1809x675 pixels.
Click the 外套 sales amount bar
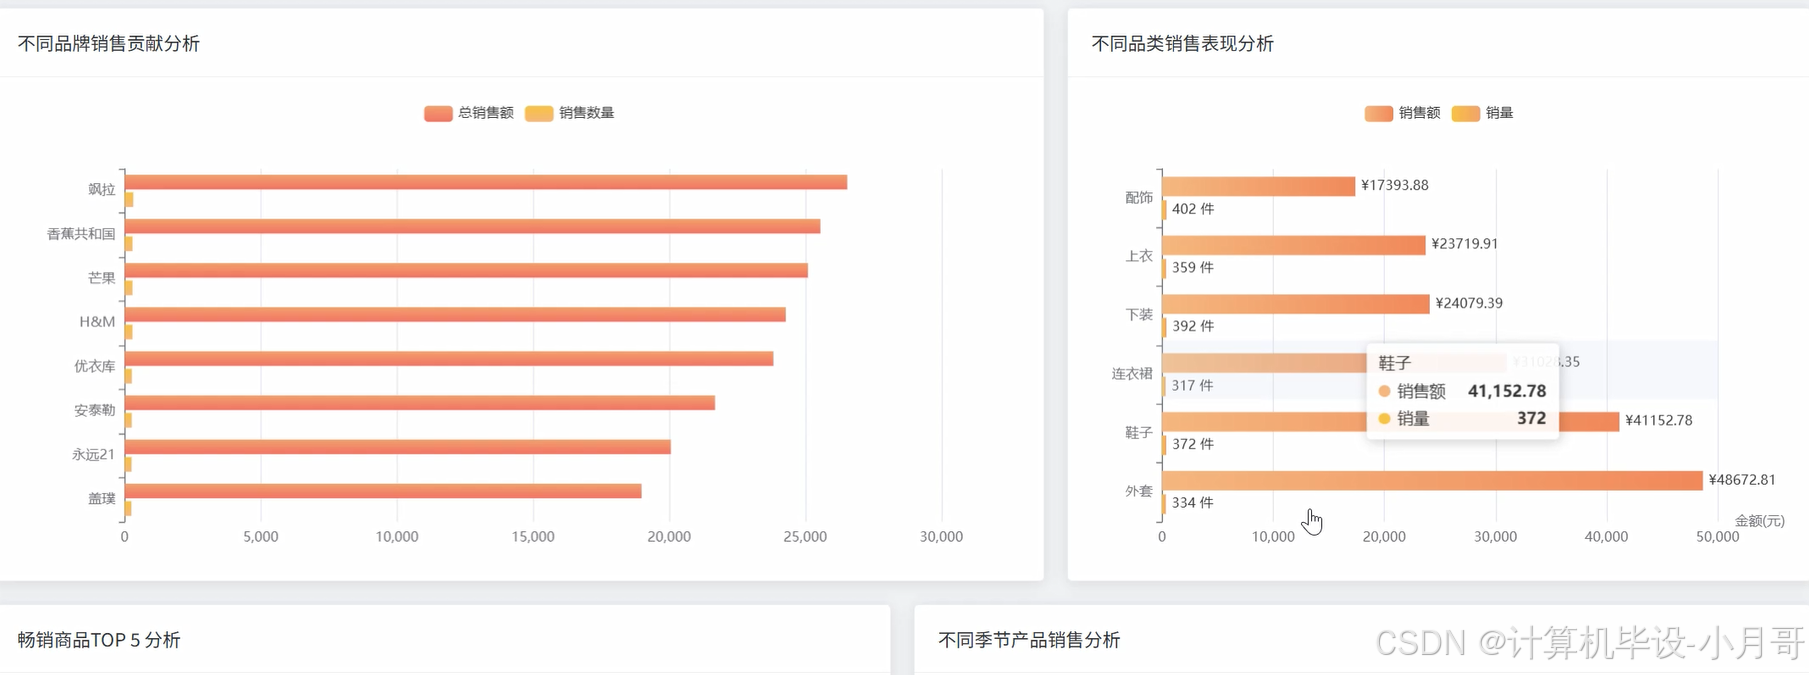coord(1432,480)
